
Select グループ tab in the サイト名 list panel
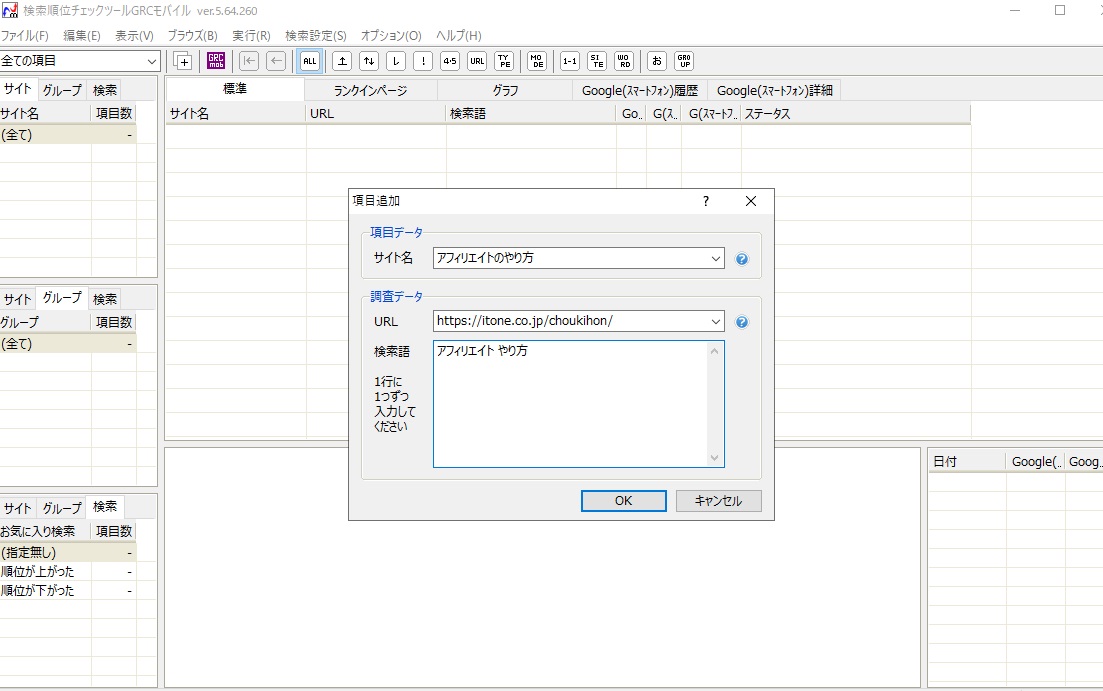[62, 90]
